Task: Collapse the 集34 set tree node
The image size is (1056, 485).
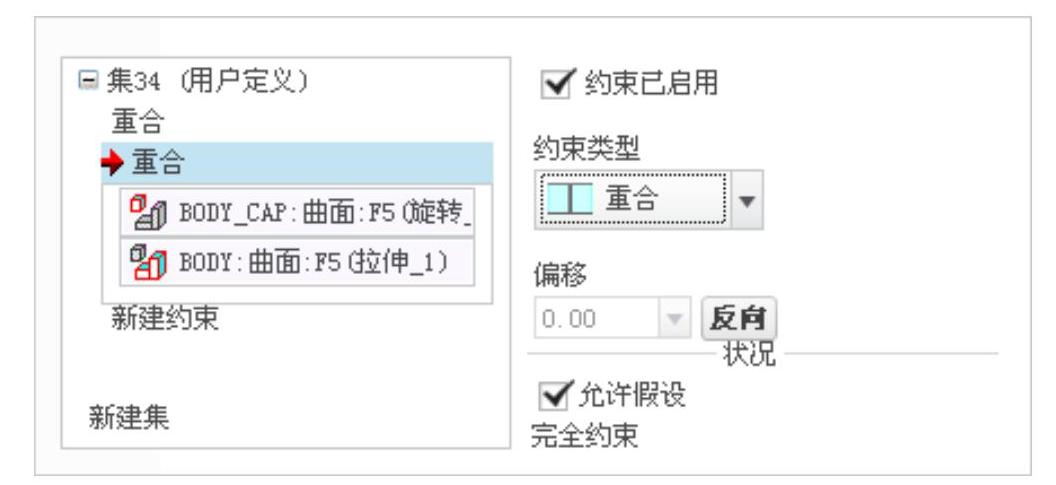Action: (86, 82)
